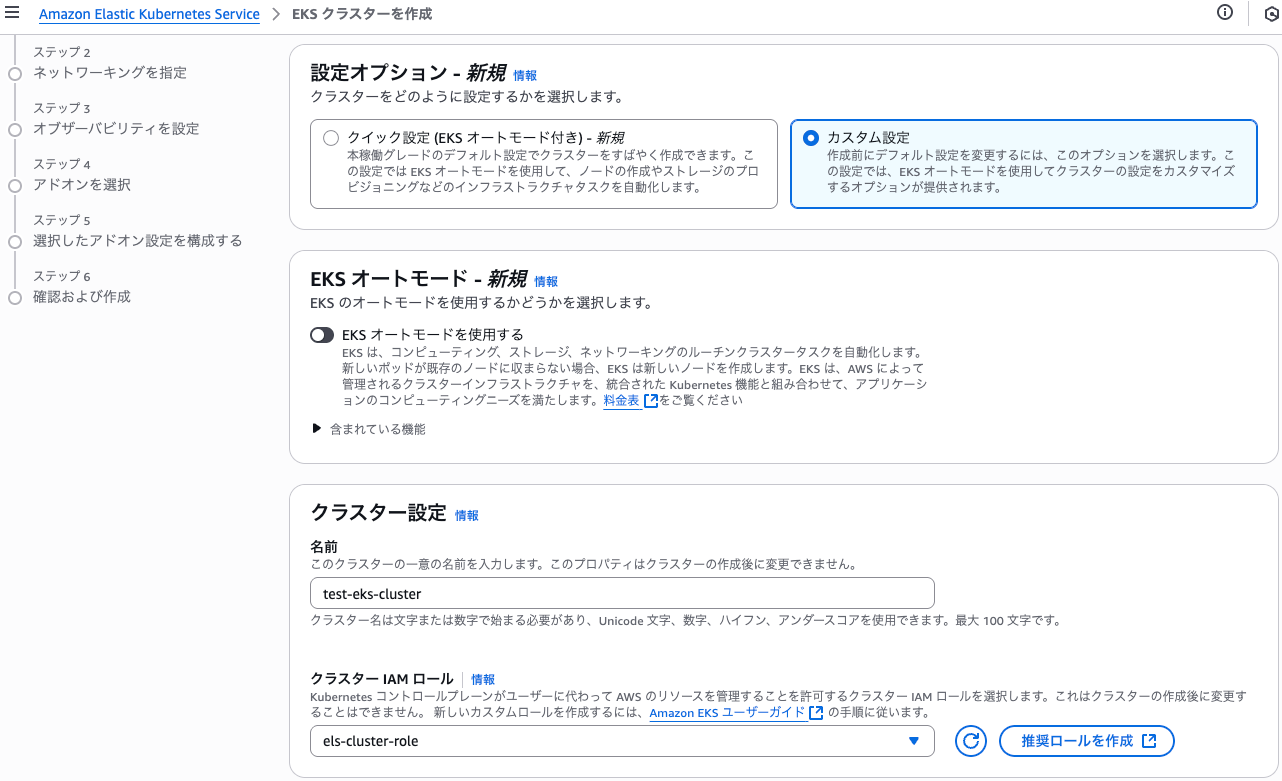Click the info circle icon in top bar
The image size is (1282, 781).
pyautogui.click(x=1225, y=13)
